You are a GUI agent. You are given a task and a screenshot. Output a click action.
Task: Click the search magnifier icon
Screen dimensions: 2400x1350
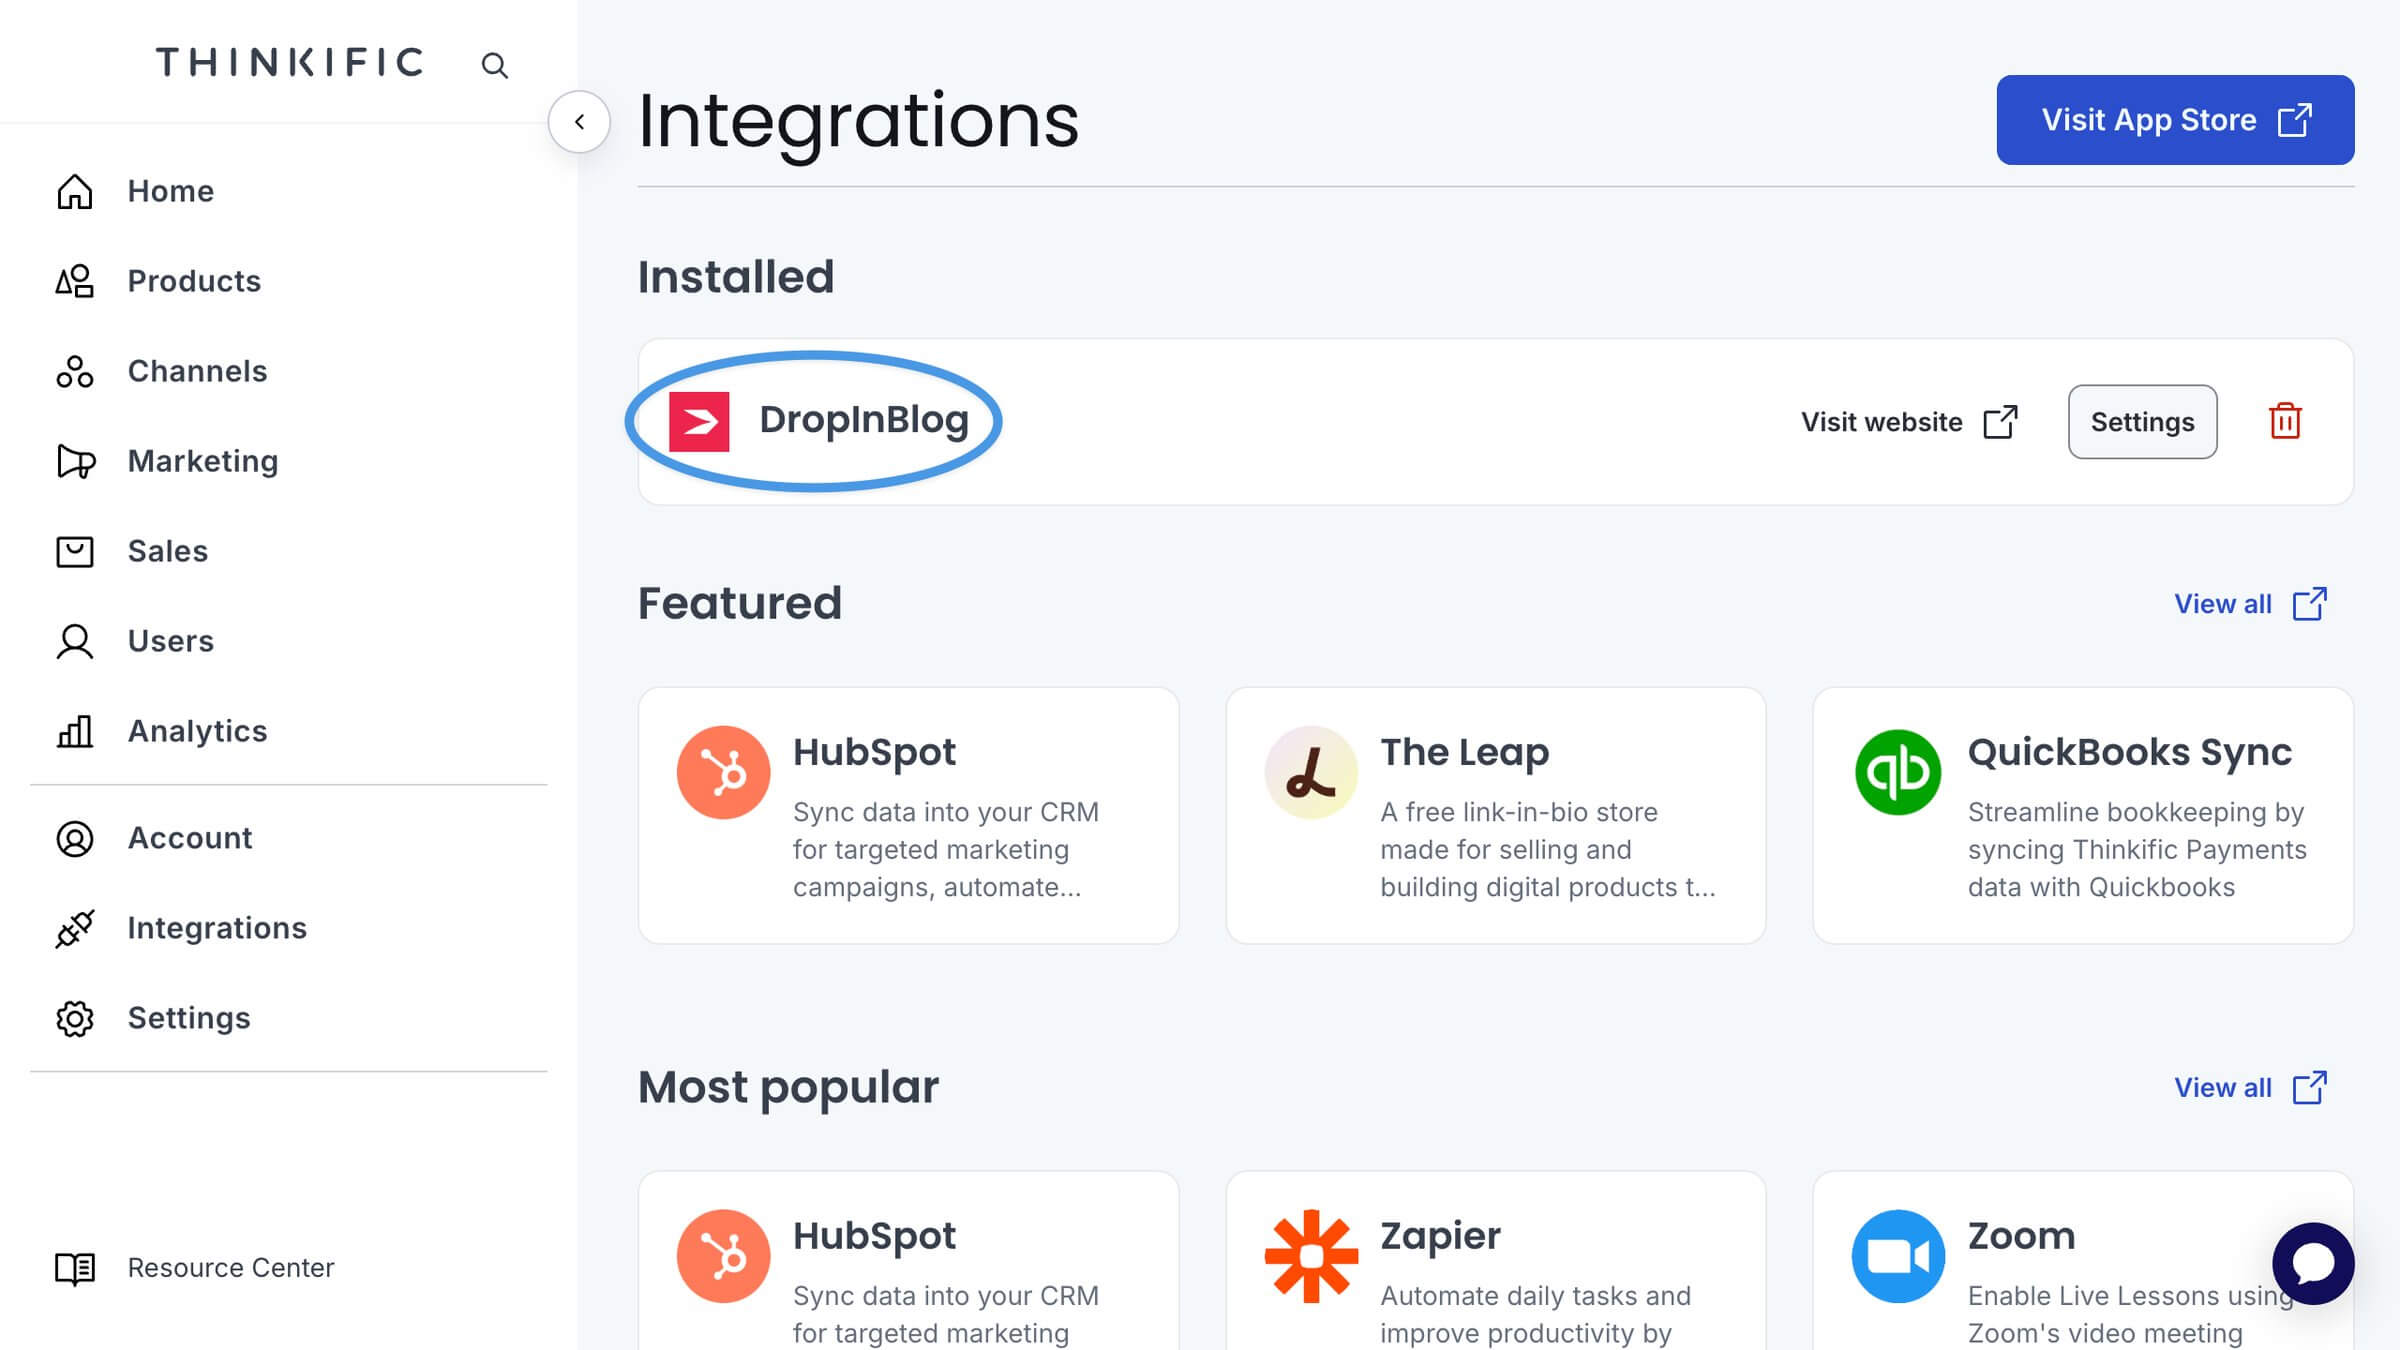(494, 66)
